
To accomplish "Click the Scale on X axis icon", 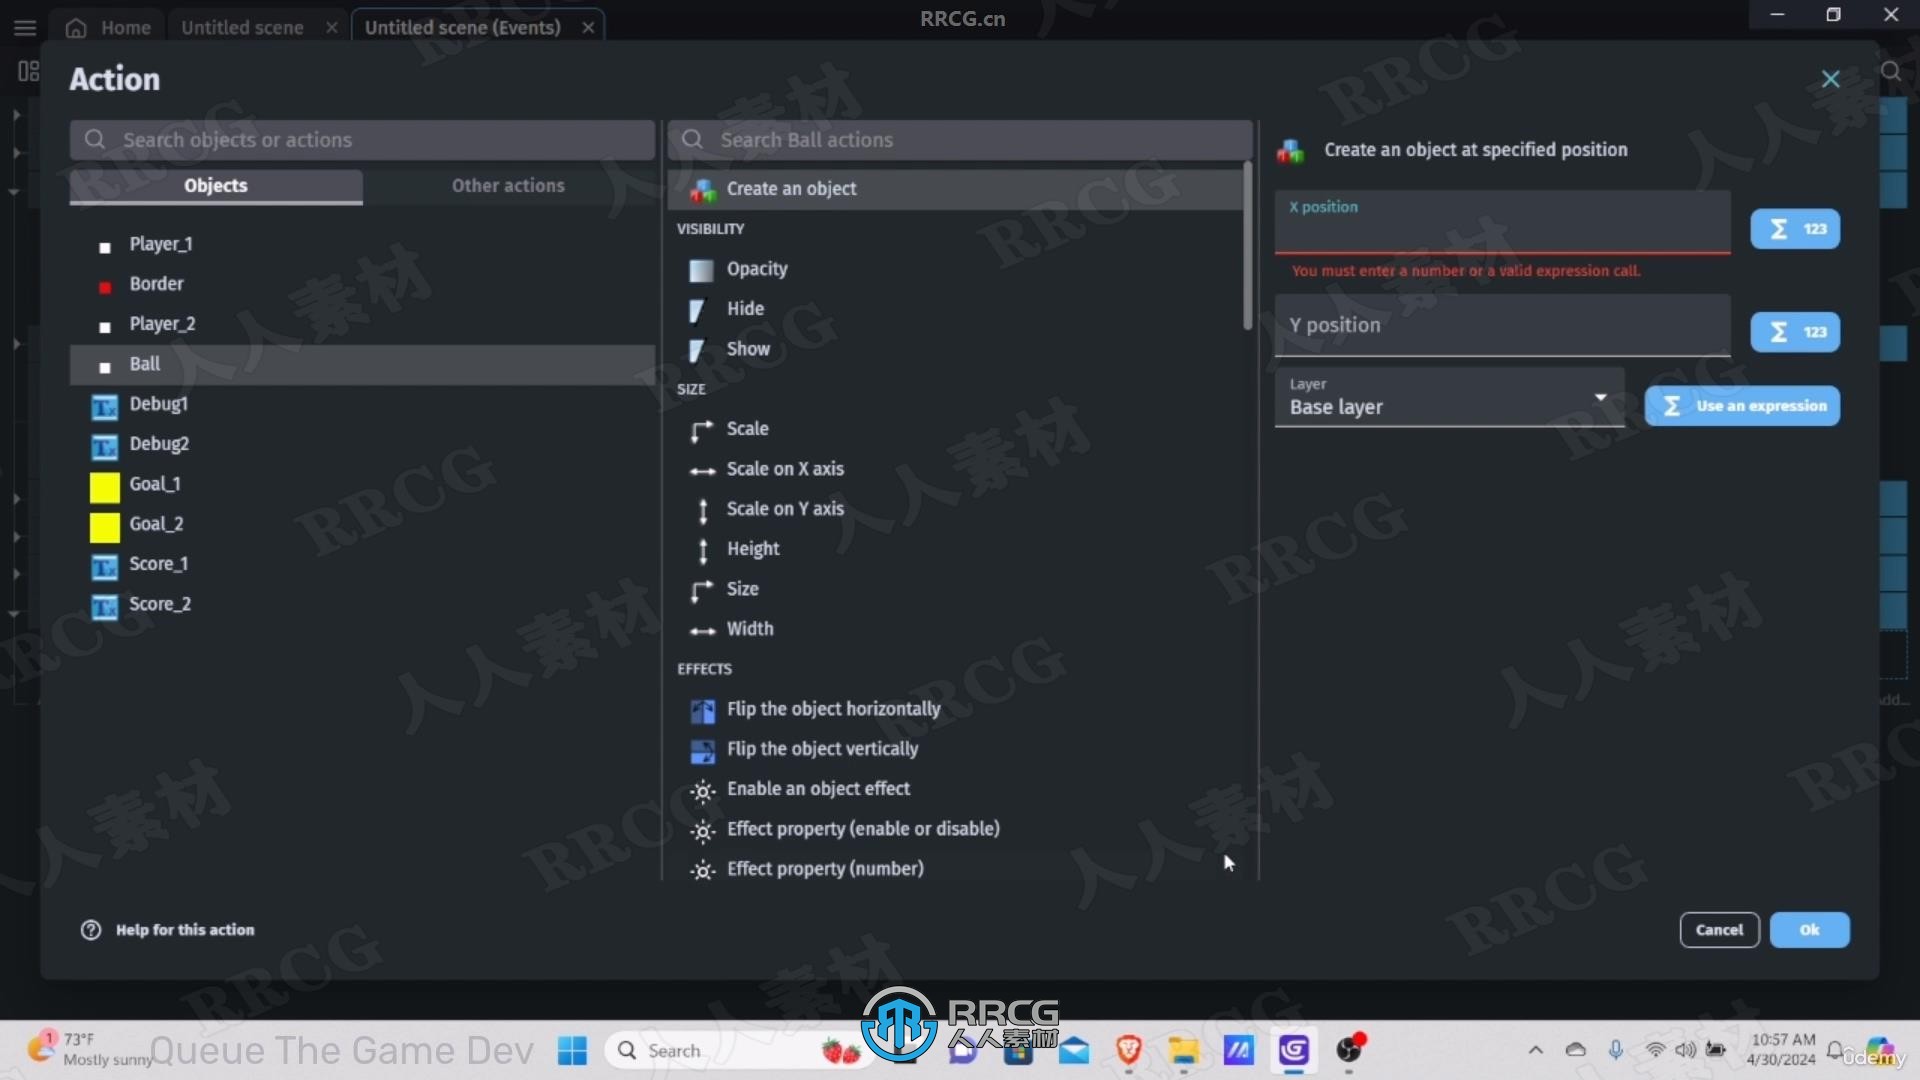I will [x=700, y=468].
